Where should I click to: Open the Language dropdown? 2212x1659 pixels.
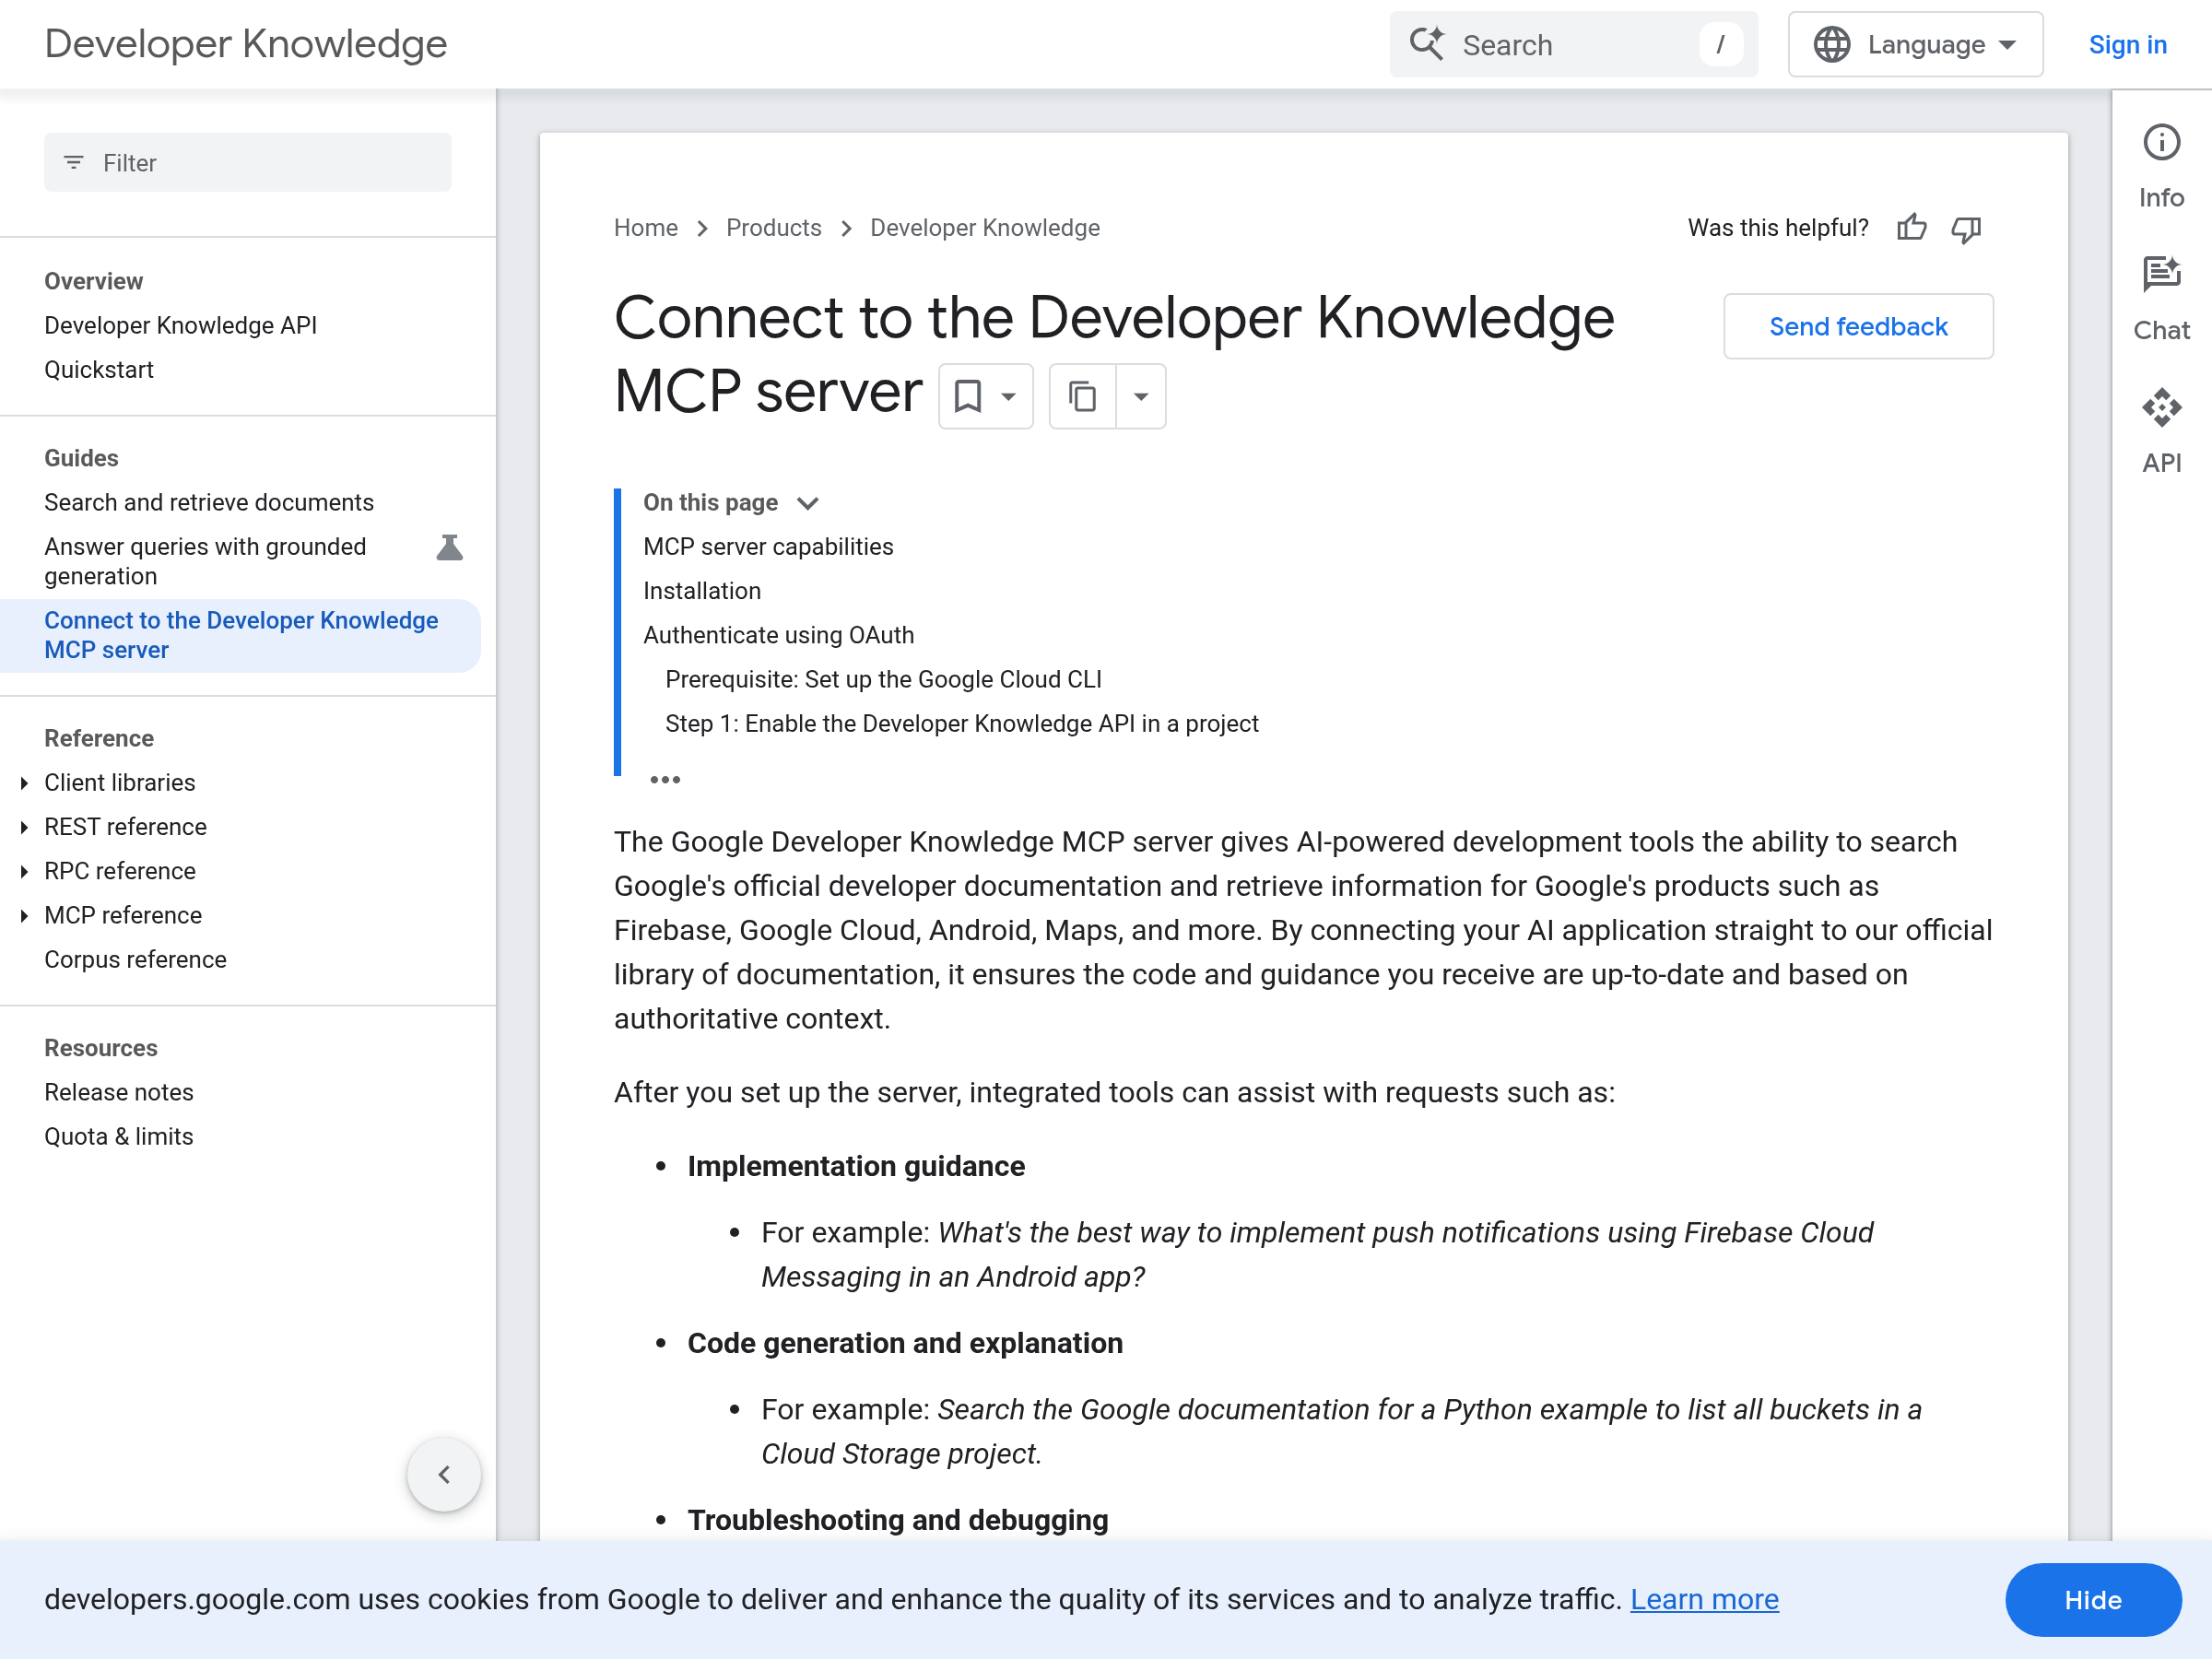[x=1915, y=44]
